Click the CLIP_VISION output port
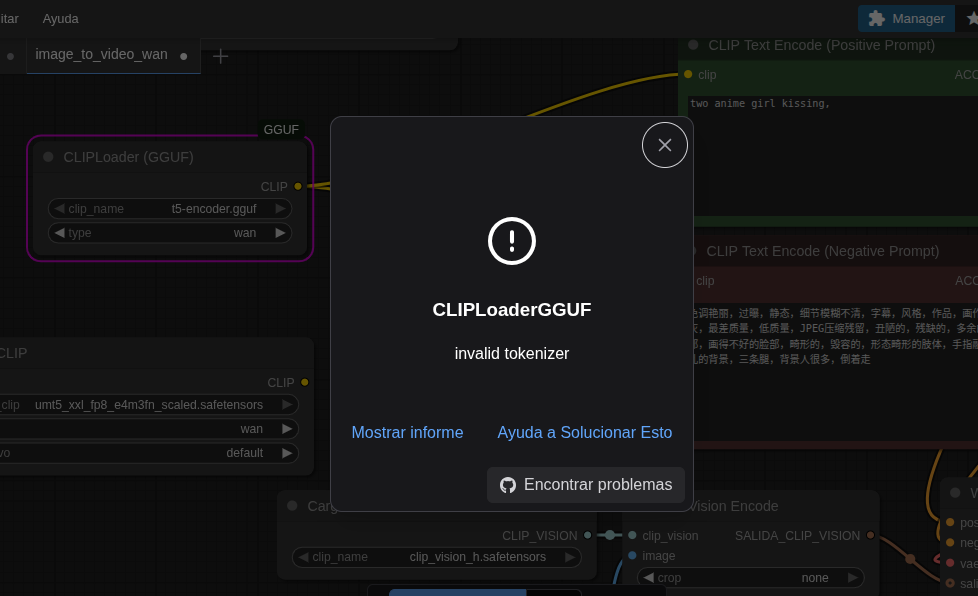The width and height of the screenshot is (978, 596). [x=588, y=535]
